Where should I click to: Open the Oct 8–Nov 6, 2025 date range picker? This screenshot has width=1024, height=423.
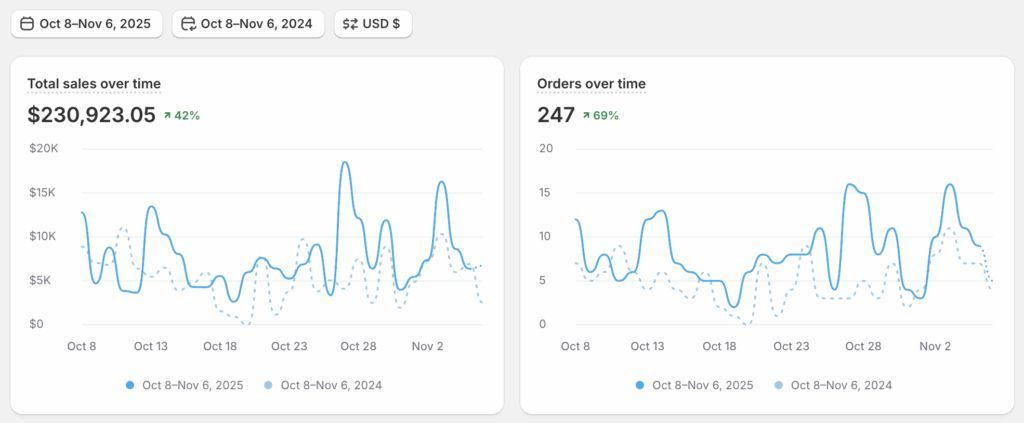click(87, 24)
